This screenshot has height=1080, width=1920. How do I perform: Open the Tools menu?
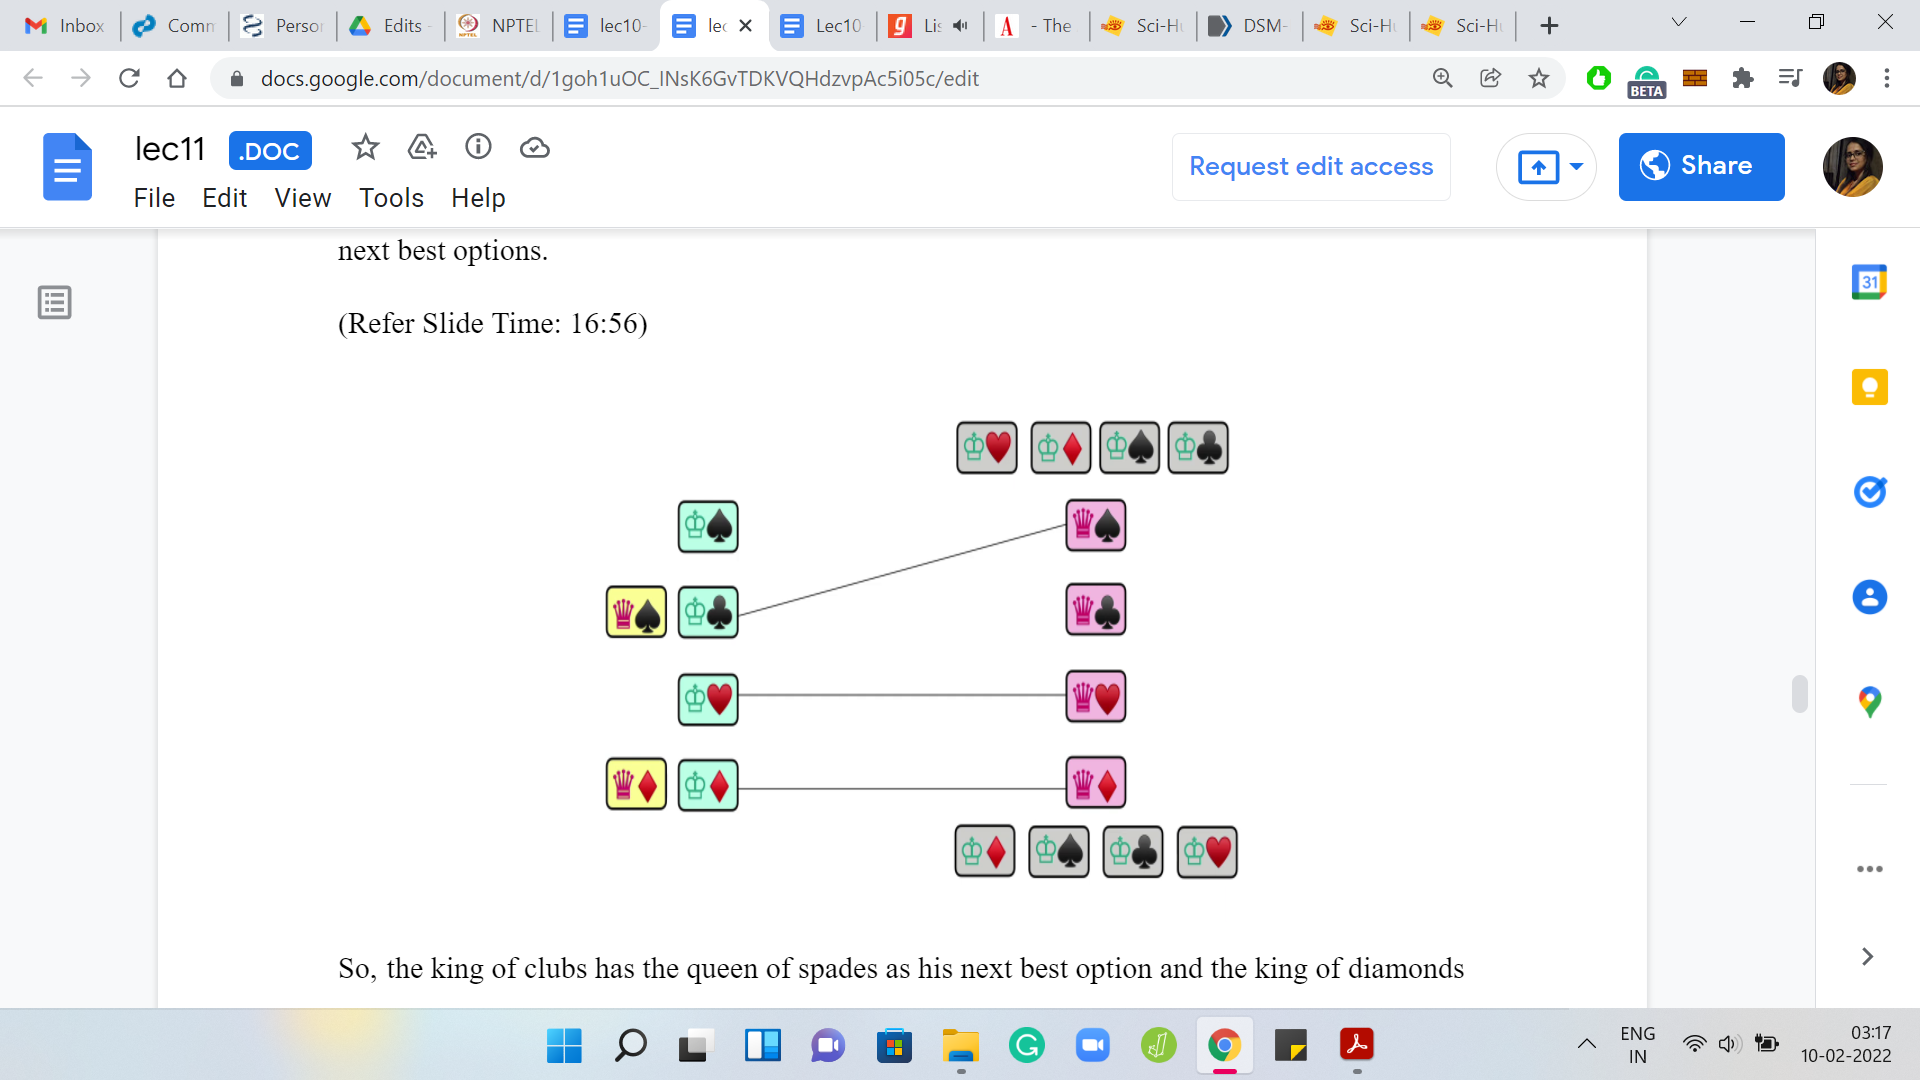[391, 198]
